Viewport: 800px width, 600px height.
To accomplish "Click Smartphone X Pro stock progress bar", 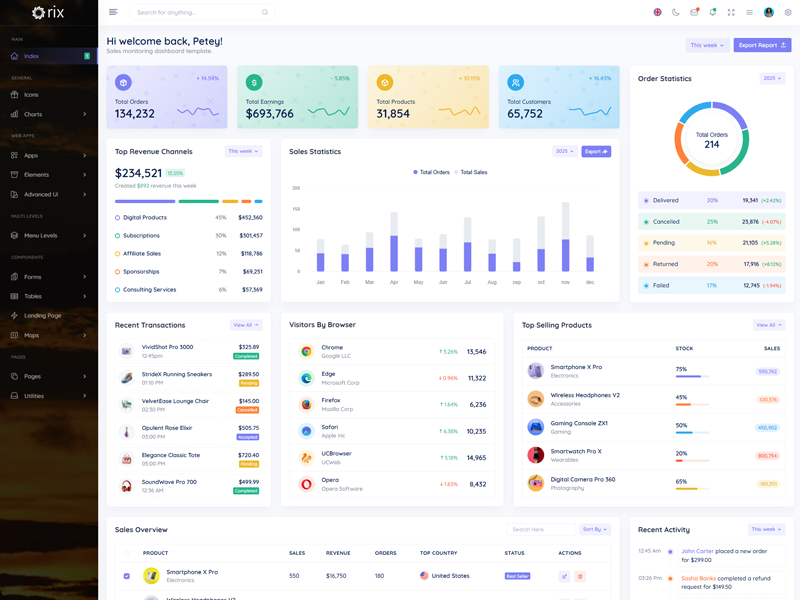I will click(692, 377).
